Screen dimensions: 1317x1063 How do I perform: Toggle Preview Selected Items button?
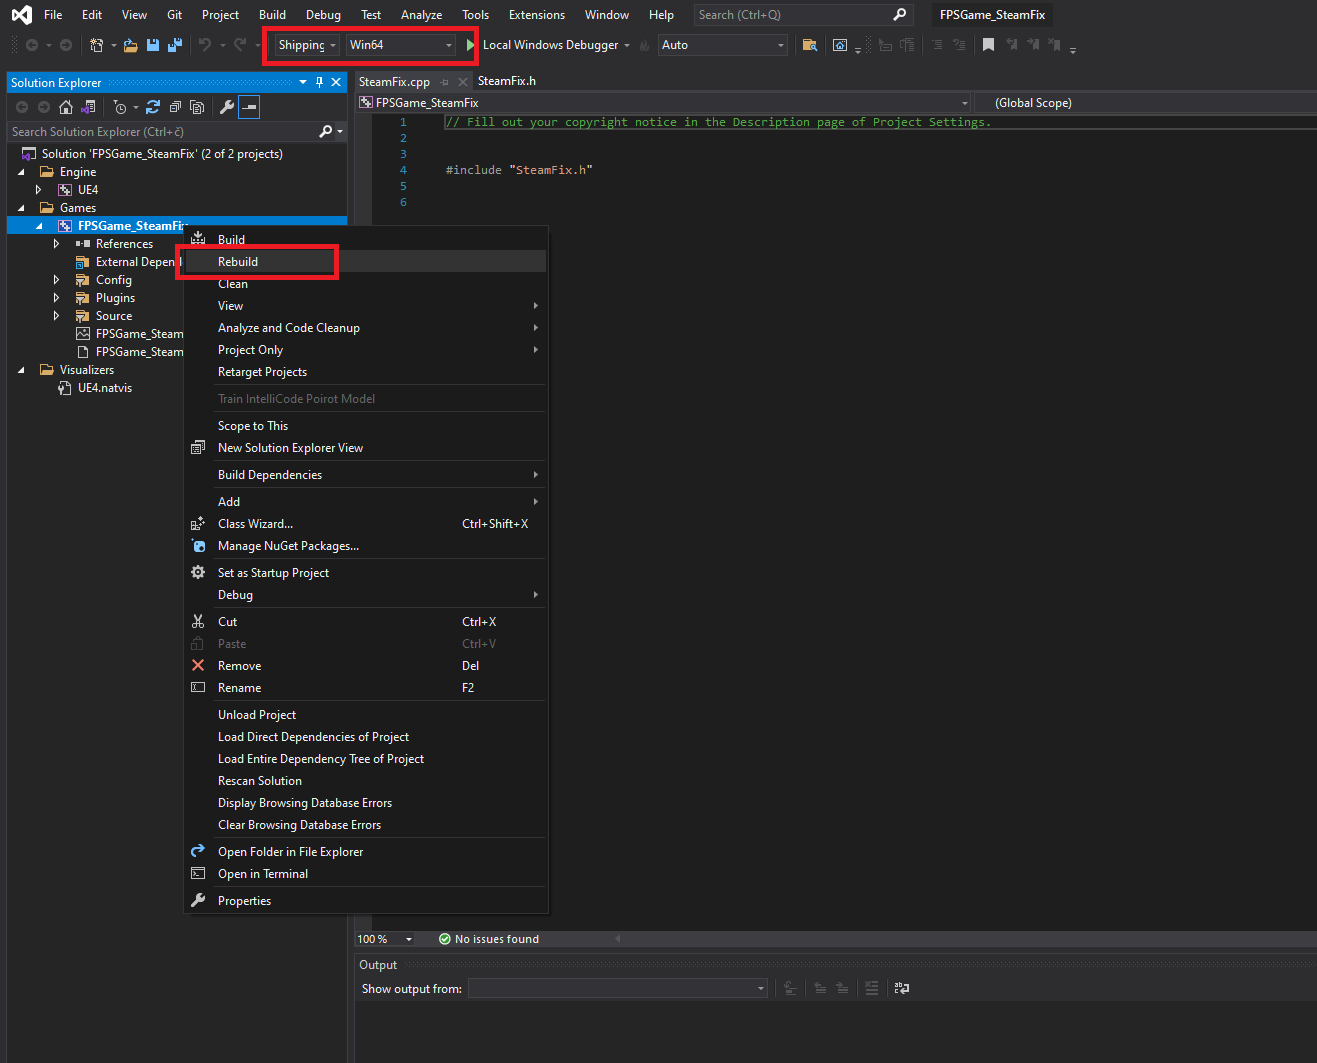click(x=249, y=107)
